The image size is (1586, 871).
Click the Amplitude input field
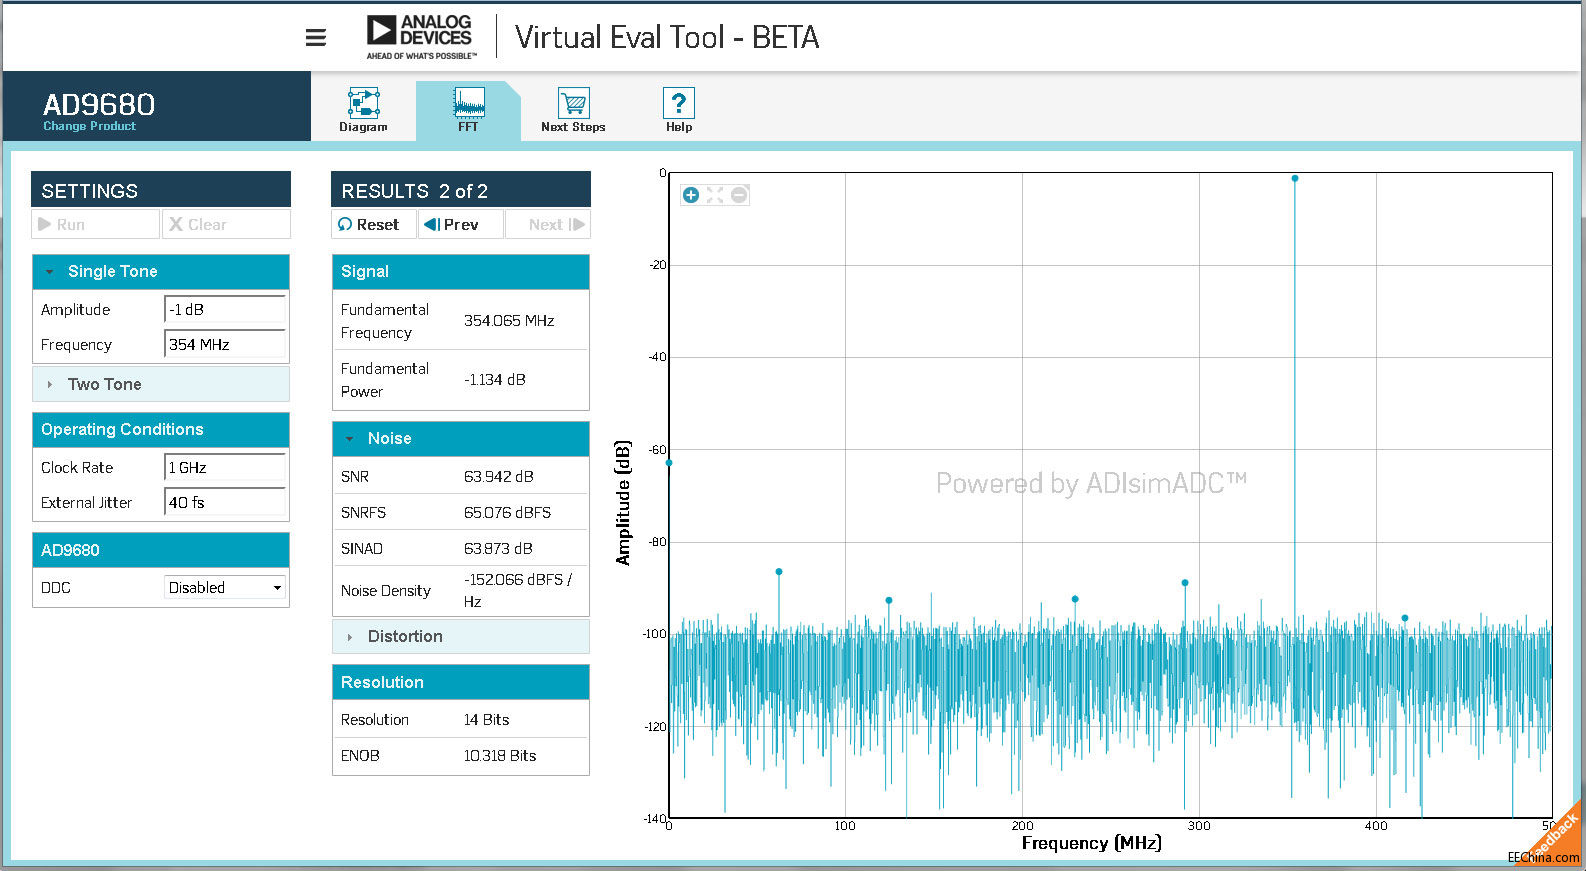225,310
